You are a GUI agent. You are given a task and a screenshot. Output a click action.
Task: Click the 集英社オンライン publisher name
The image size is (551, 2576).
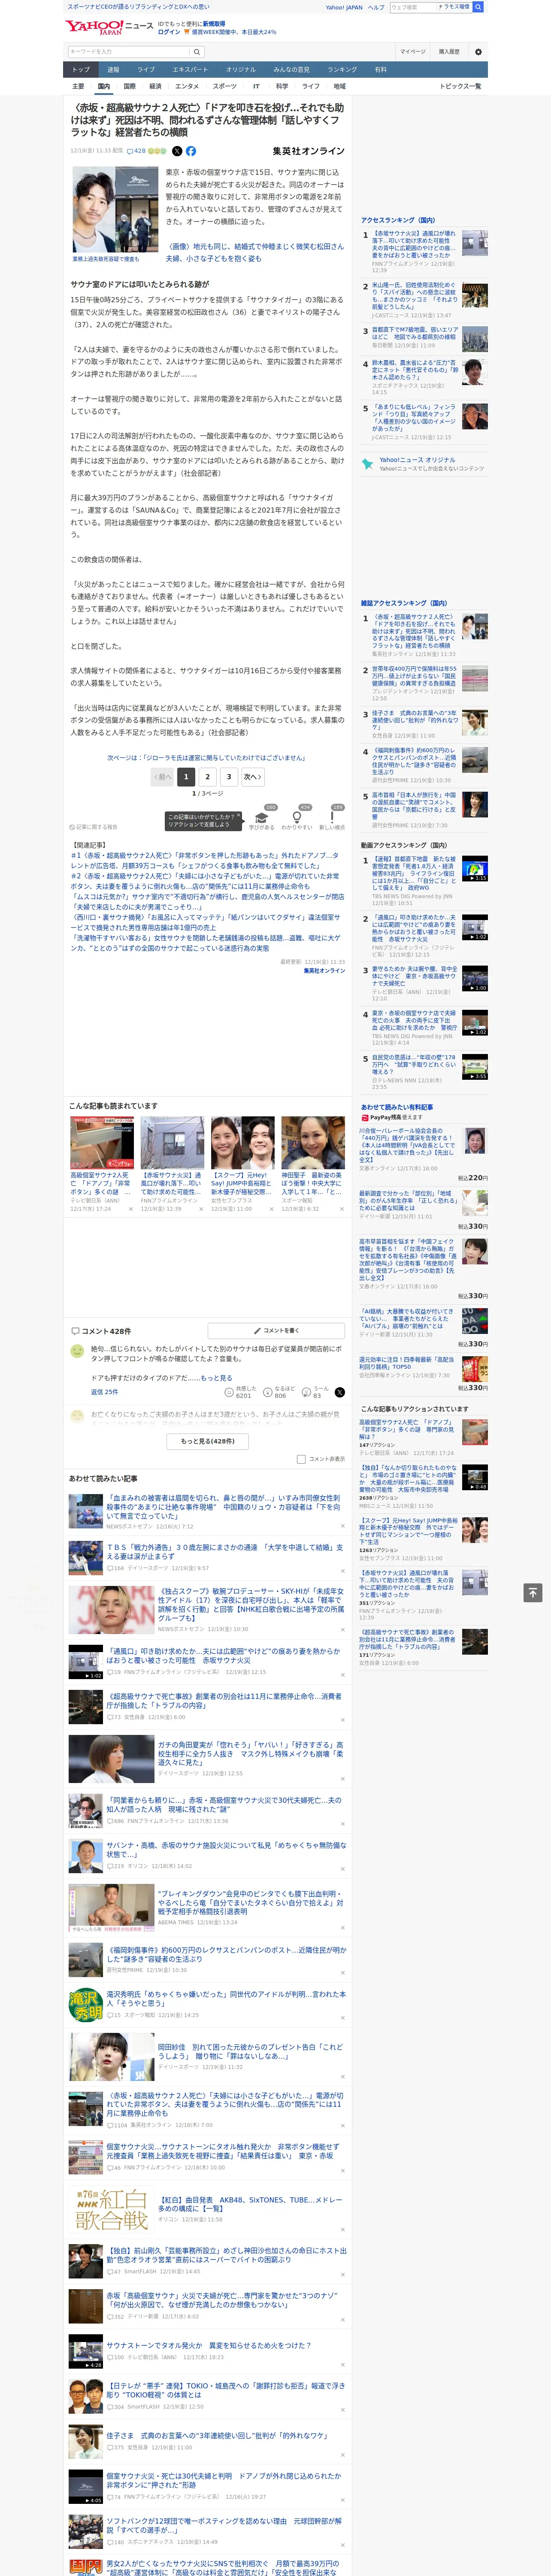[309, 151]
